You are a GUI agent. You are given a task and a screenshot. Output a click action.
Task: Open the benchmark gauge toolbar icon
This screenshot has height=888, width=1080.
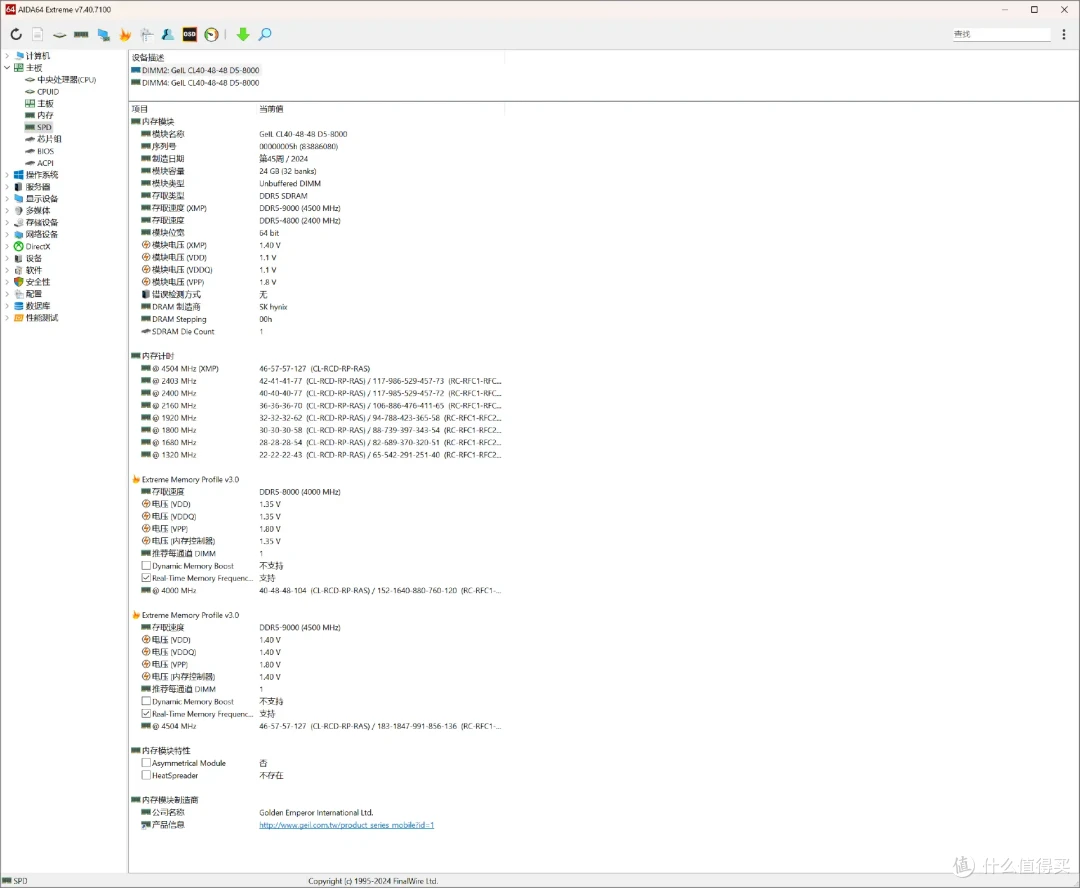click(211, 34)
